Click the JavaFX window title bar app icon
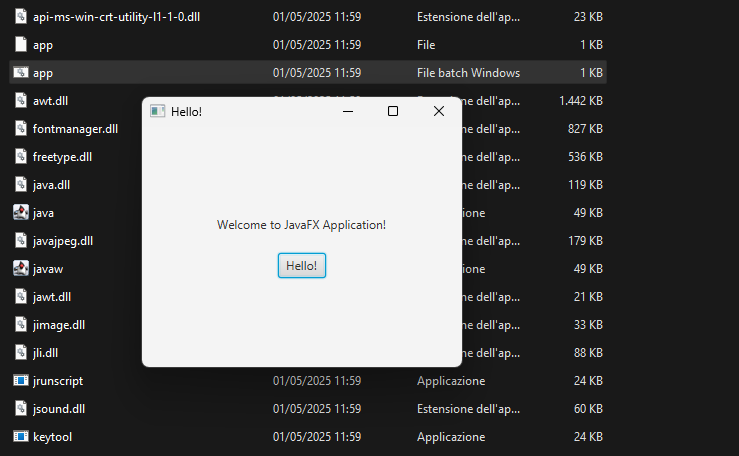The image size is (739, 456). pos(157,111)
